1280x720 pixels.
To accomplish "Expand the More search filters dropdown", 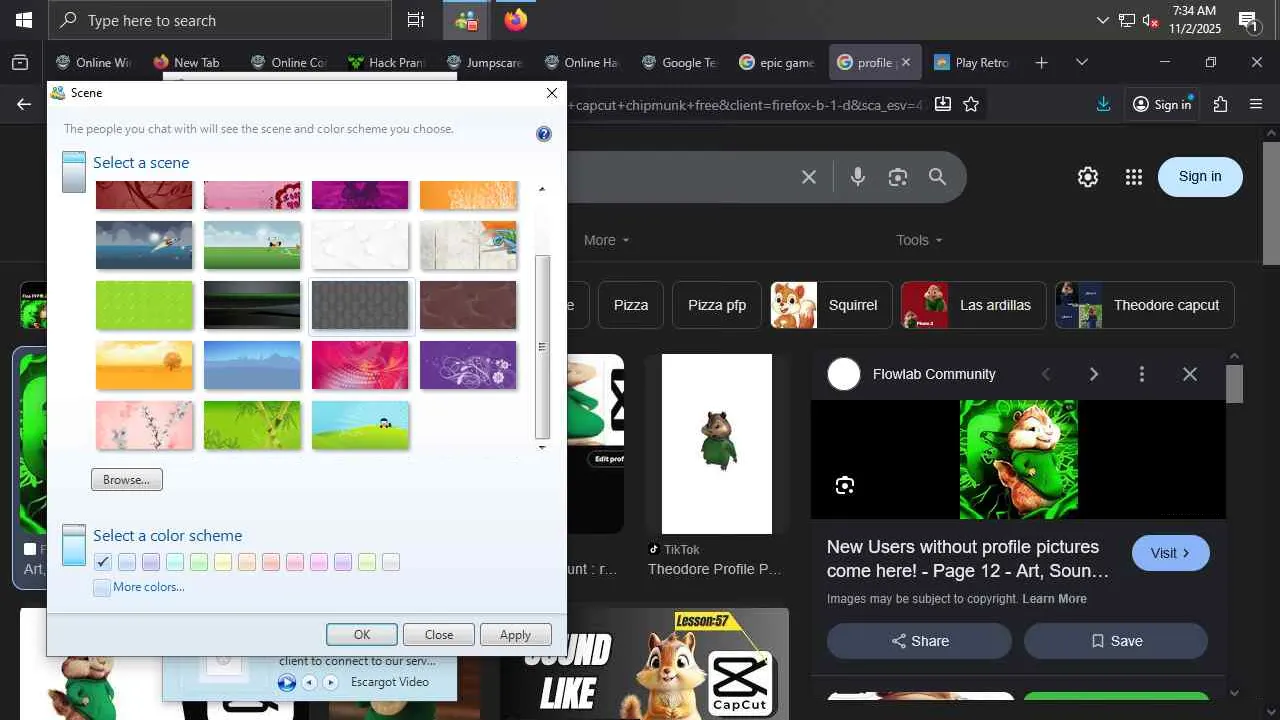I will pos(607,240).
